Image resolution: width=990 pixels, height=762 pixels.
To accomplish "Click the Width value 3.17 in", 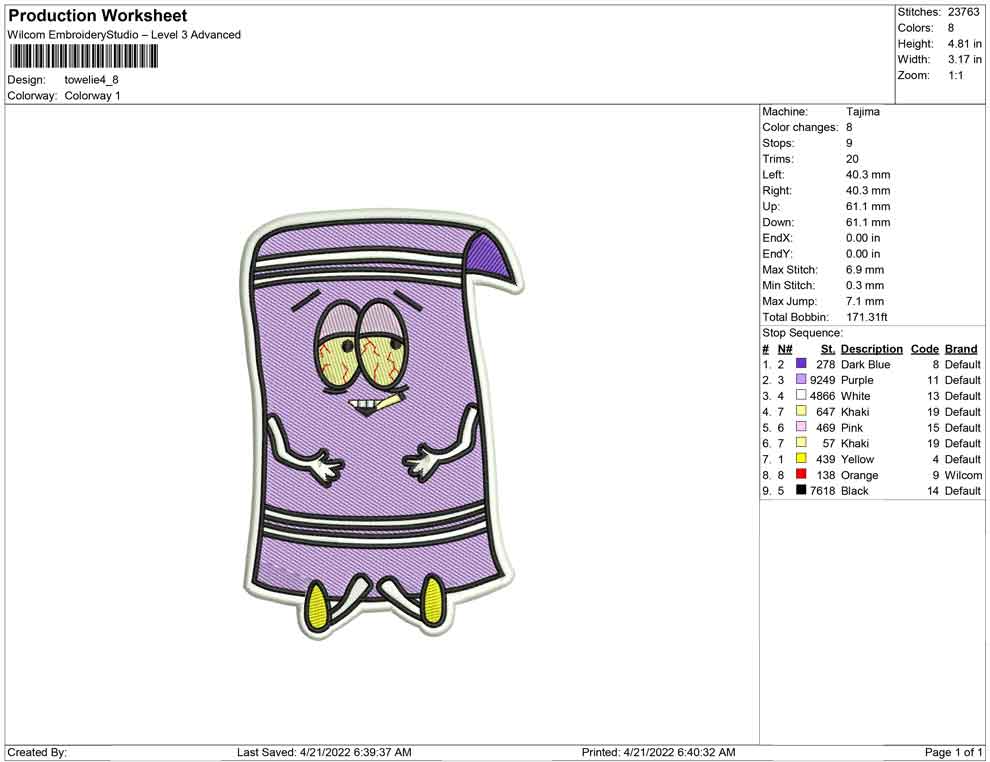I will 965,59.
